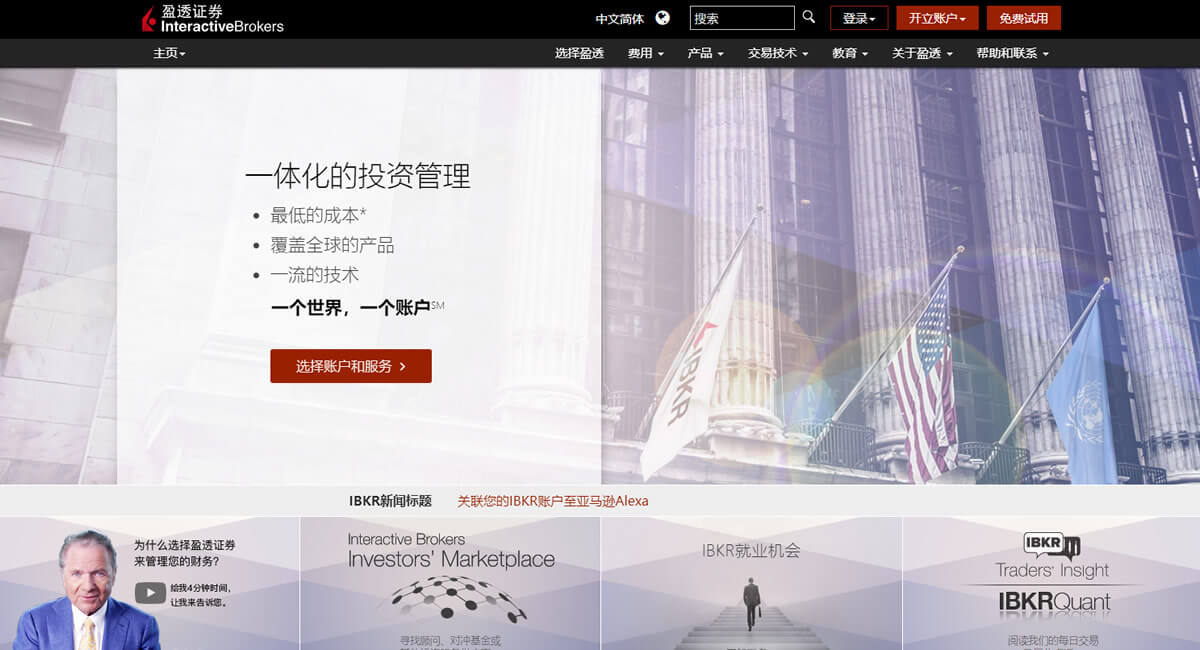Switch language via 中文简体 link
The image size is (1200, 650).
tap(619, 19)
